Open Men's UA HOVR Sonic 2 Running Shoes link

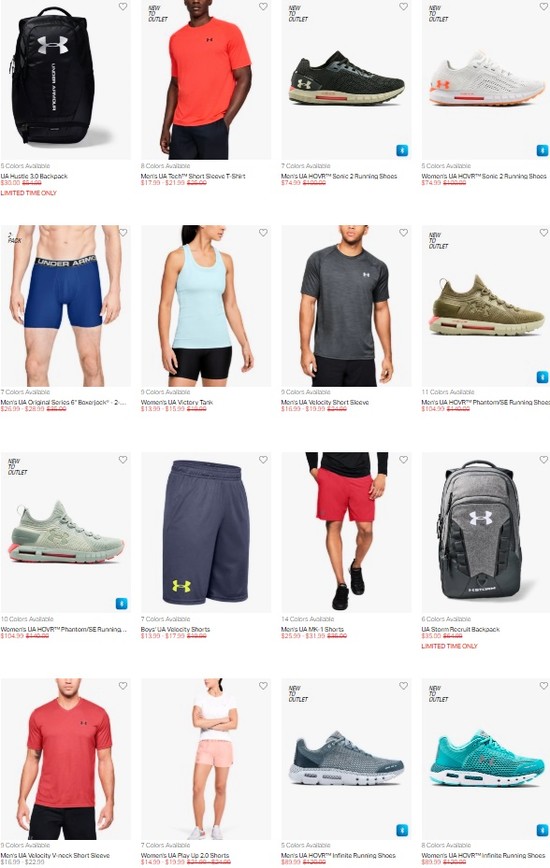pos(339,176)
